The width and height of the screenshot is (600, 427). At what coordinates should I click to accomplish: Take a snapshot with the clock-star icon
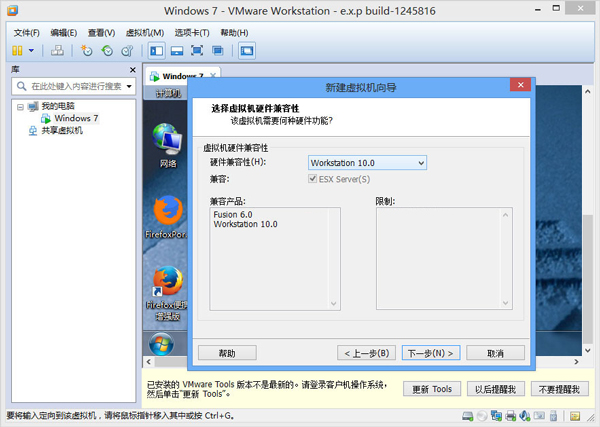pos(87,51)
